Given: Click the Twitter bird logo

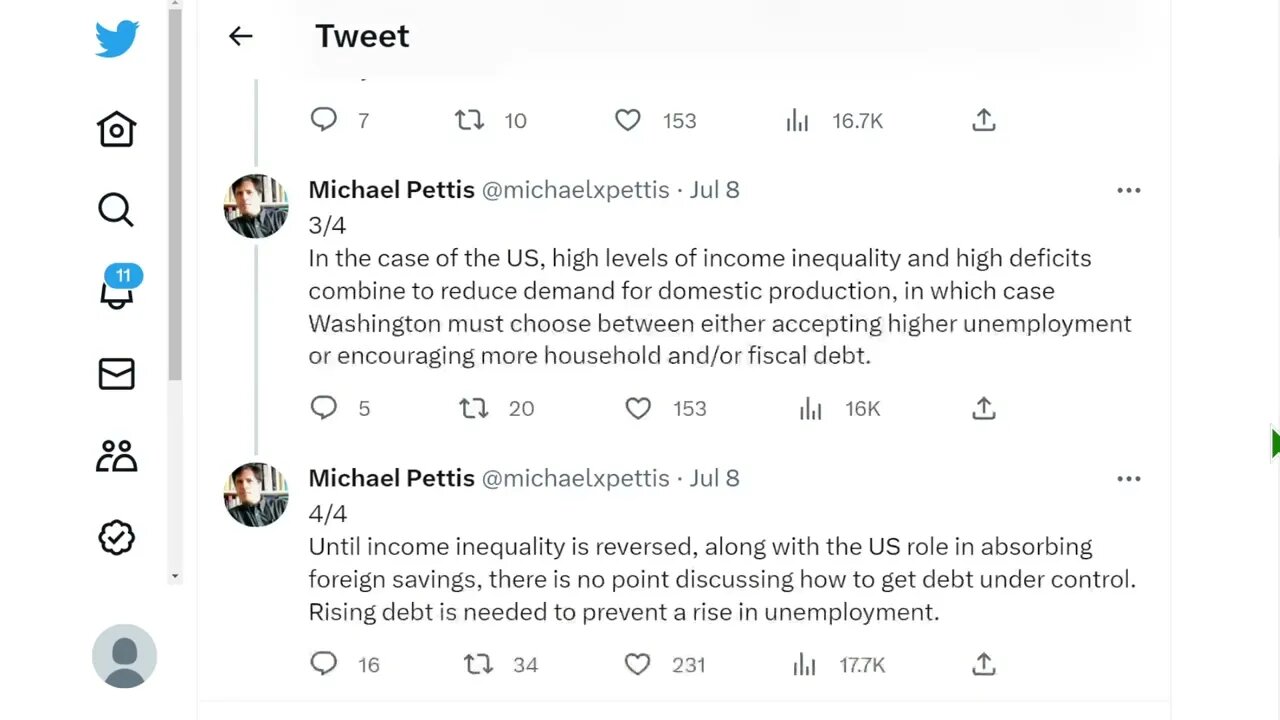Looking at the screenshot, I should (117, 39).
